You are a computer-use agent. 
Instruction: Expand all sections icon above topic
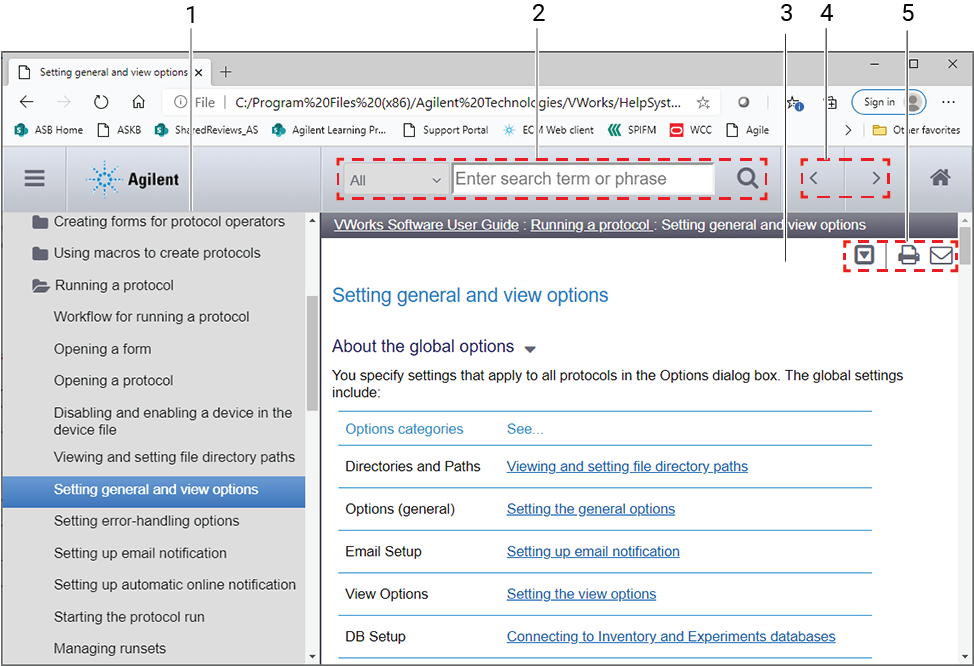coord(864,255)
